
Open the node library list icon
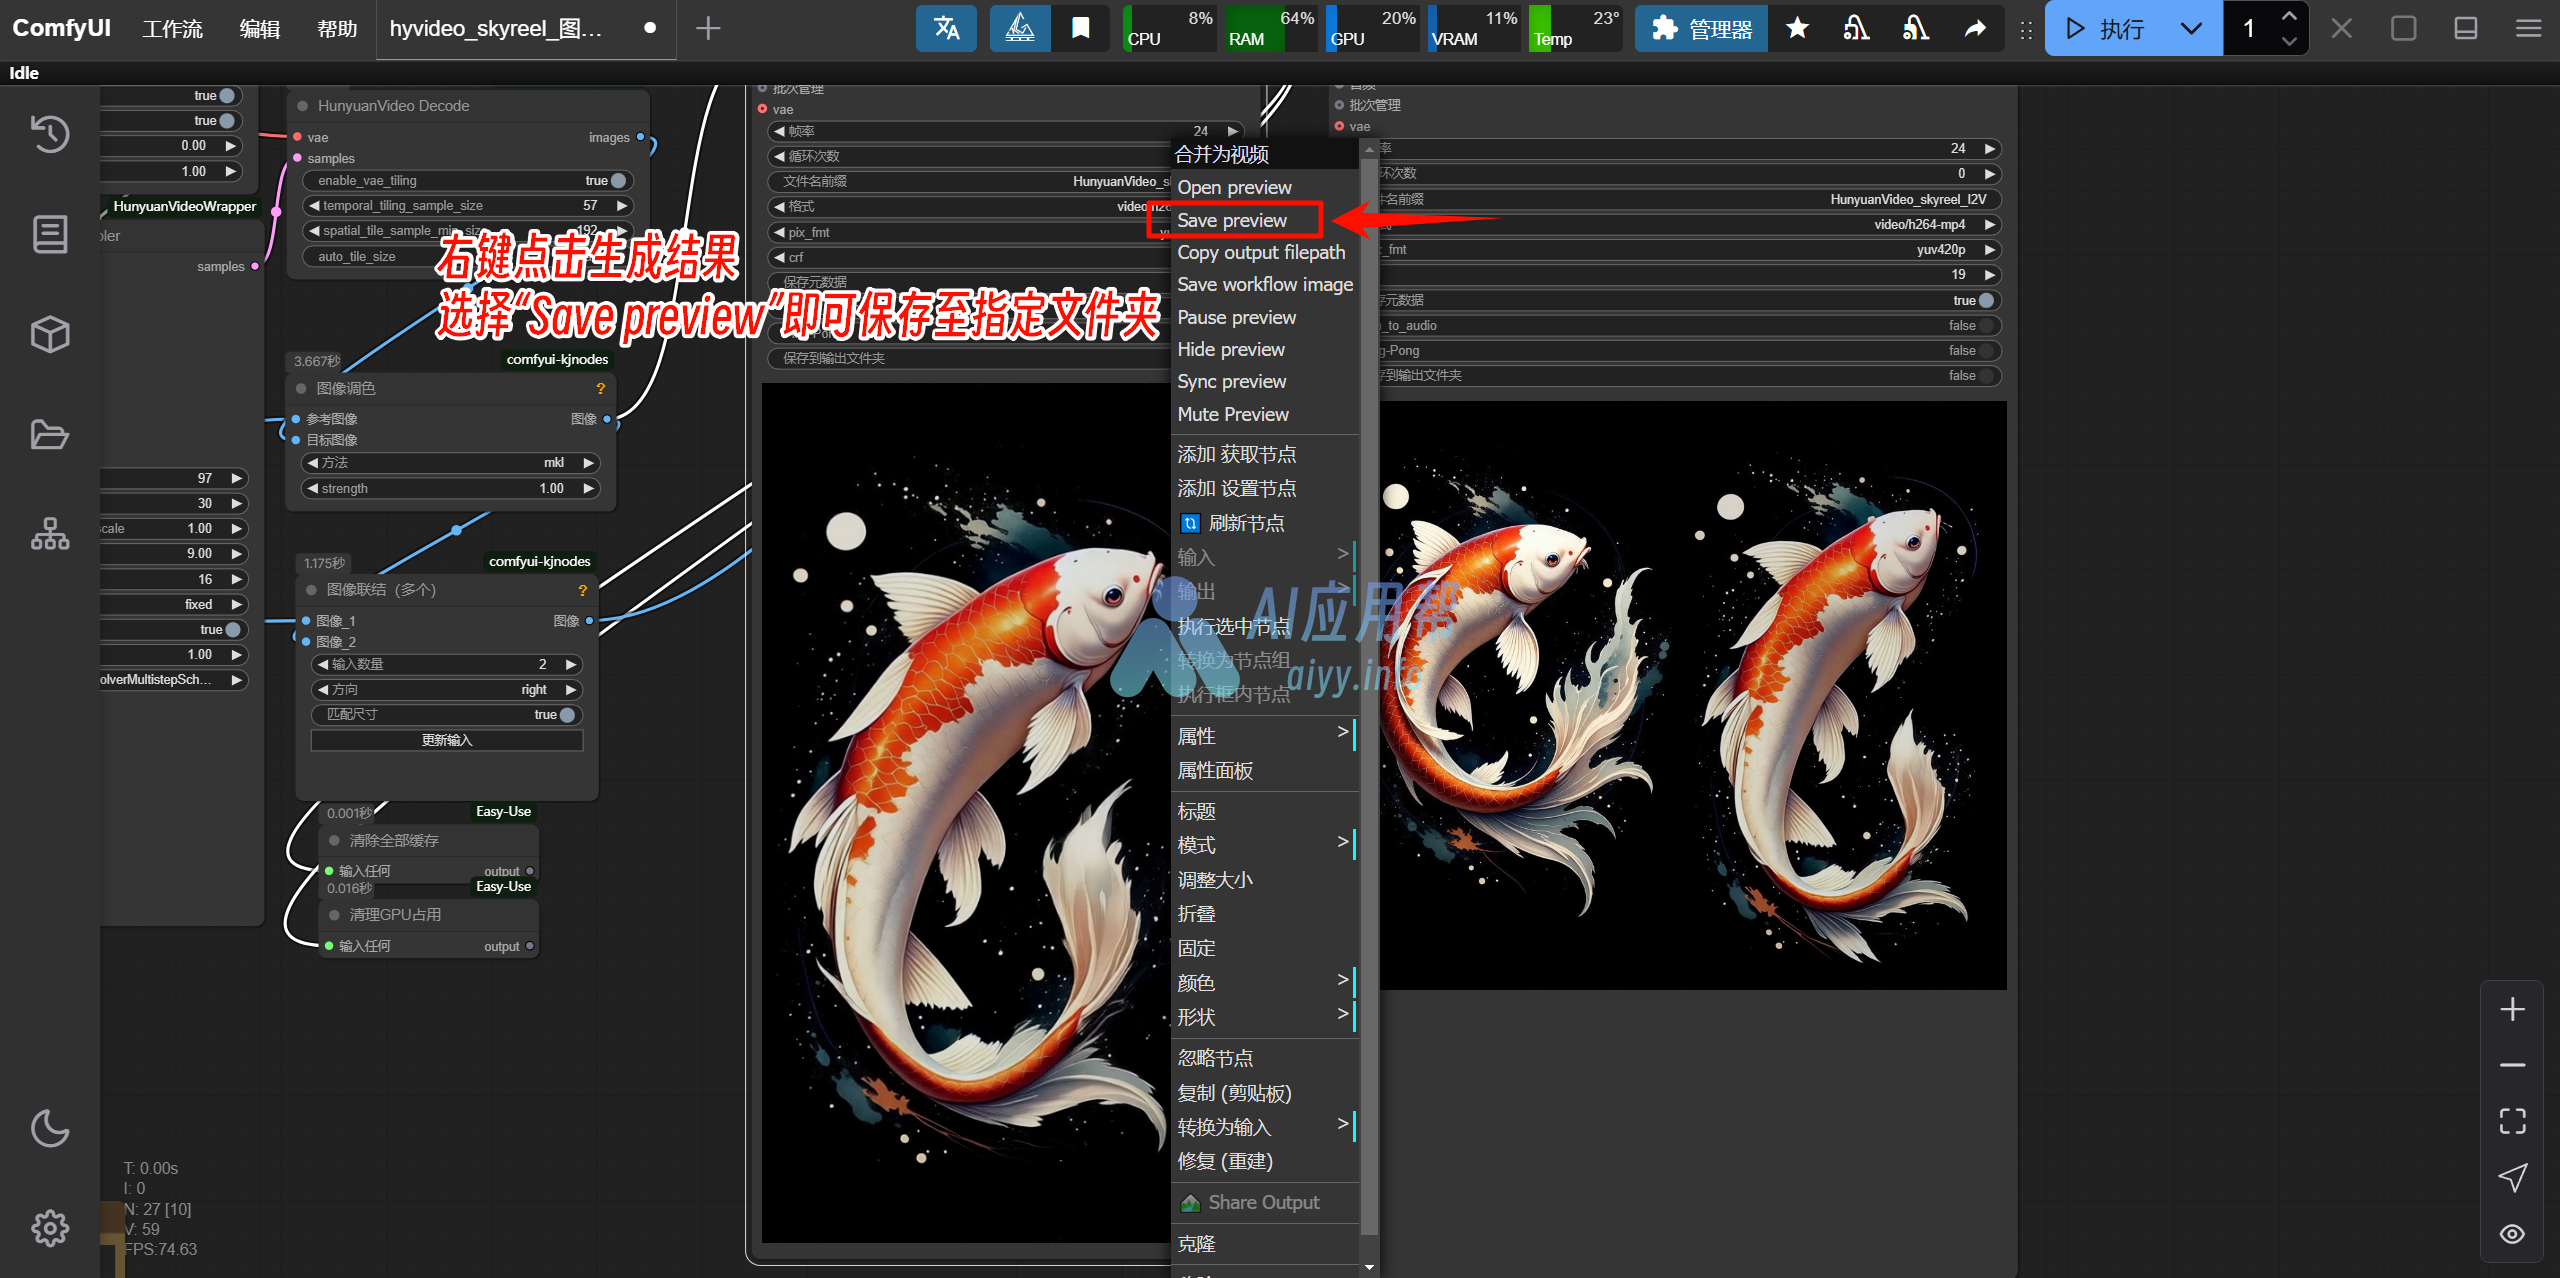[50, 234]
